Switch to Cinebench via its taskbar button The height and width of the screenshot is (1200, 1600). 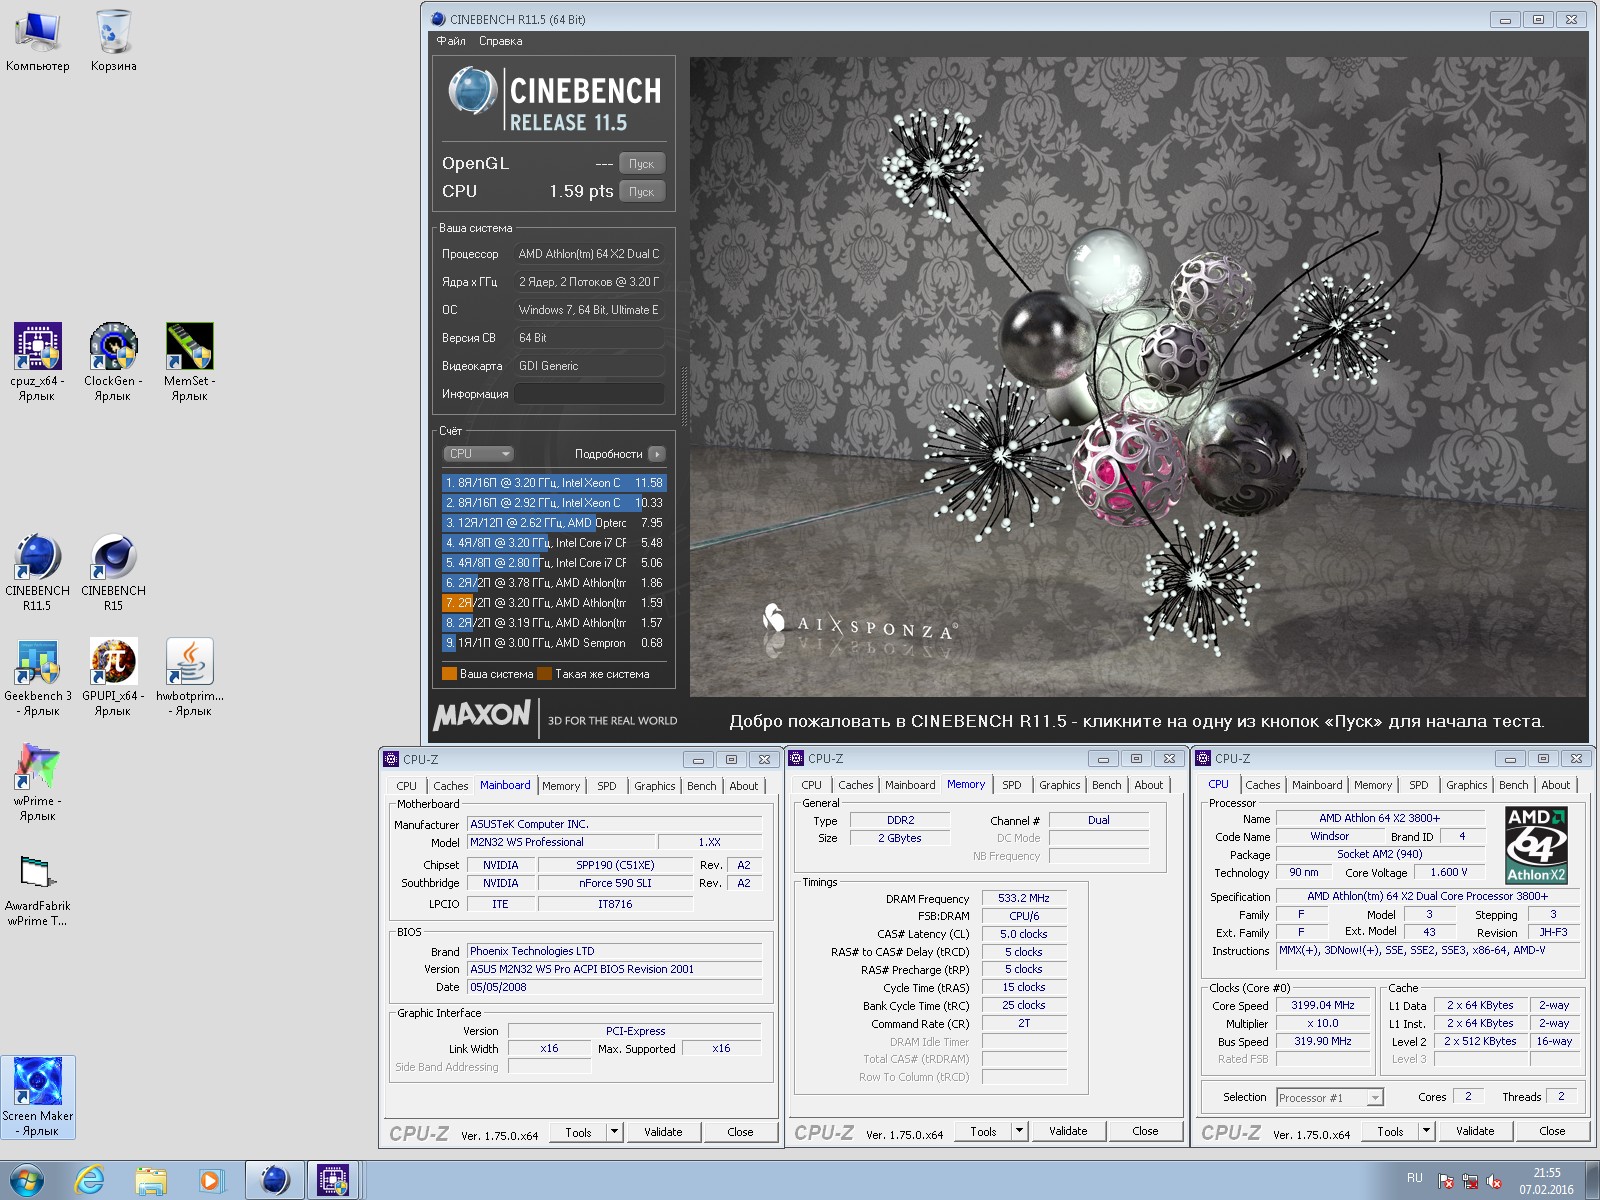(x=275, y=1181)
